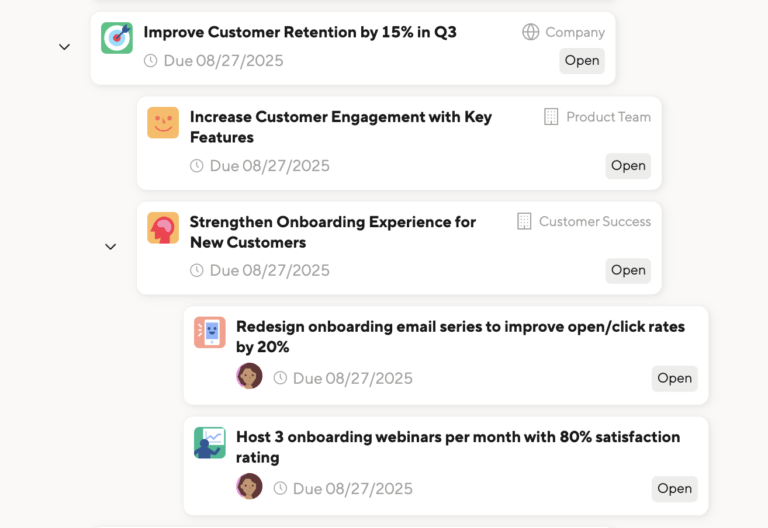This screenshot has height=528, width=768.
Task: Click owner avatar on Host 3 webinars
Action: click(x=249, y=486)
